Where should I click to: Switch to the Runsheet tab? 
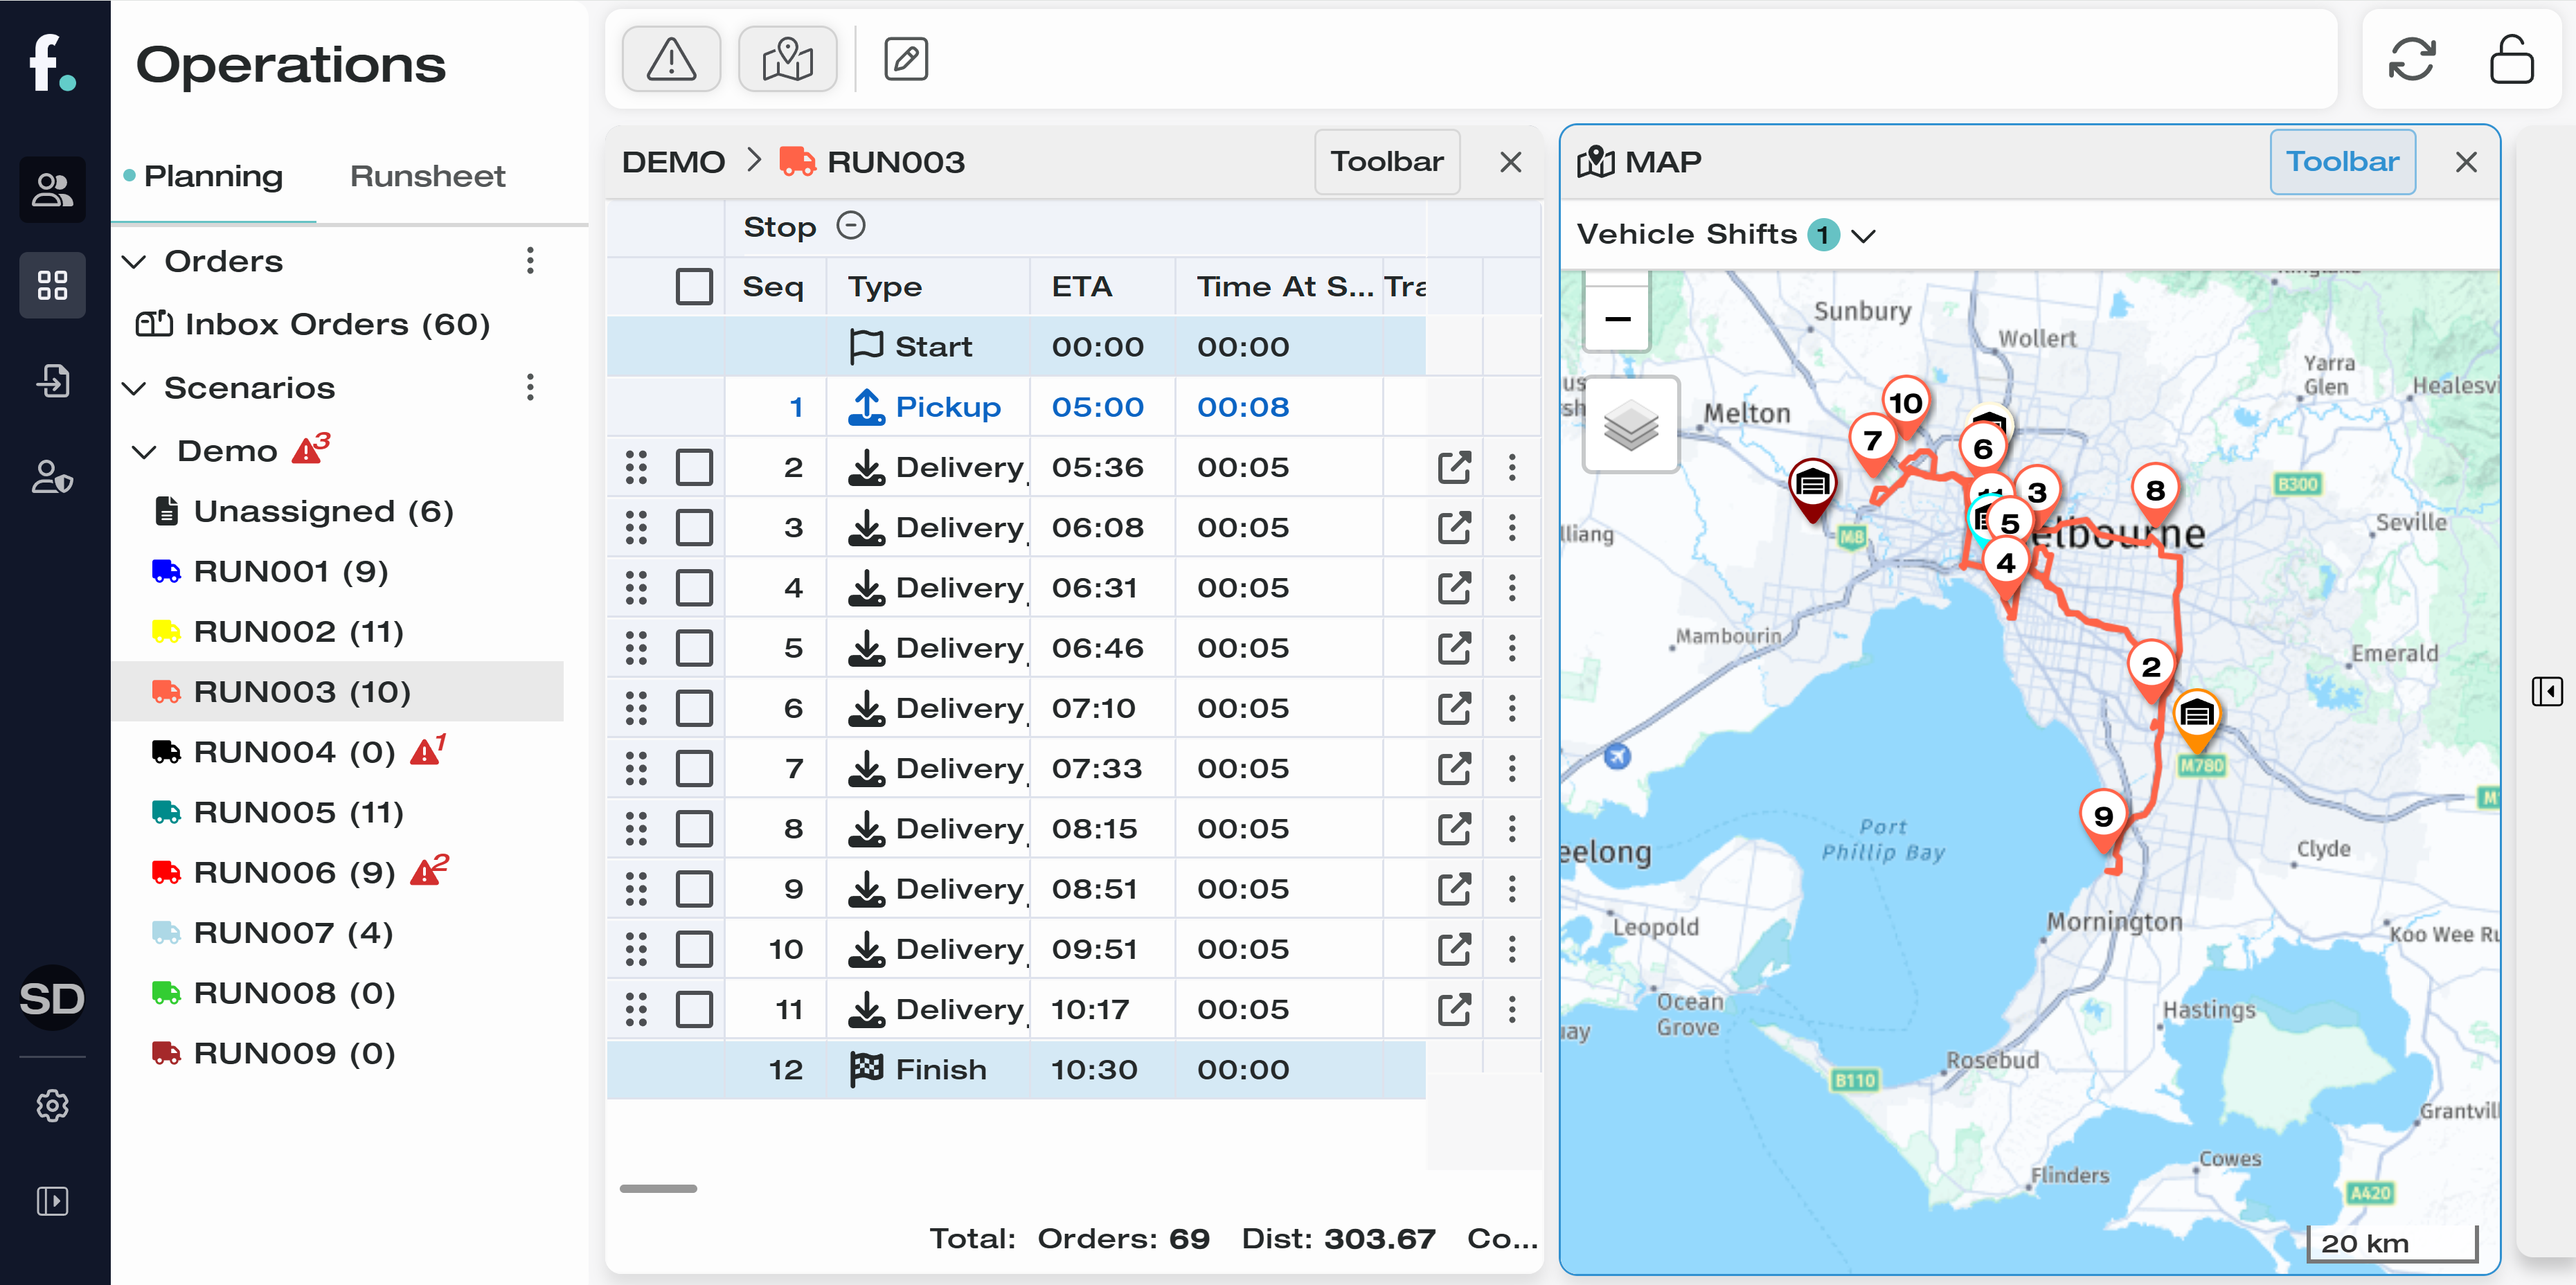(x=428, y=175)
